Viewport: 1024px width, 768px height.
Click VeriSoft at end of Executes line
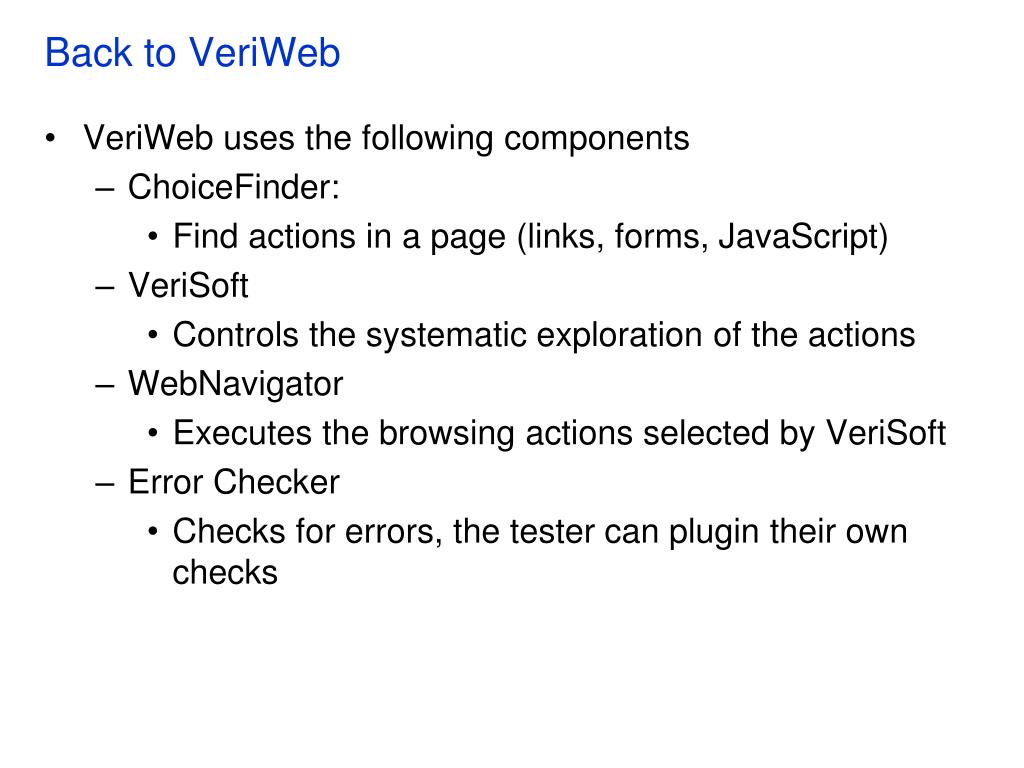[x=886, y=433]
